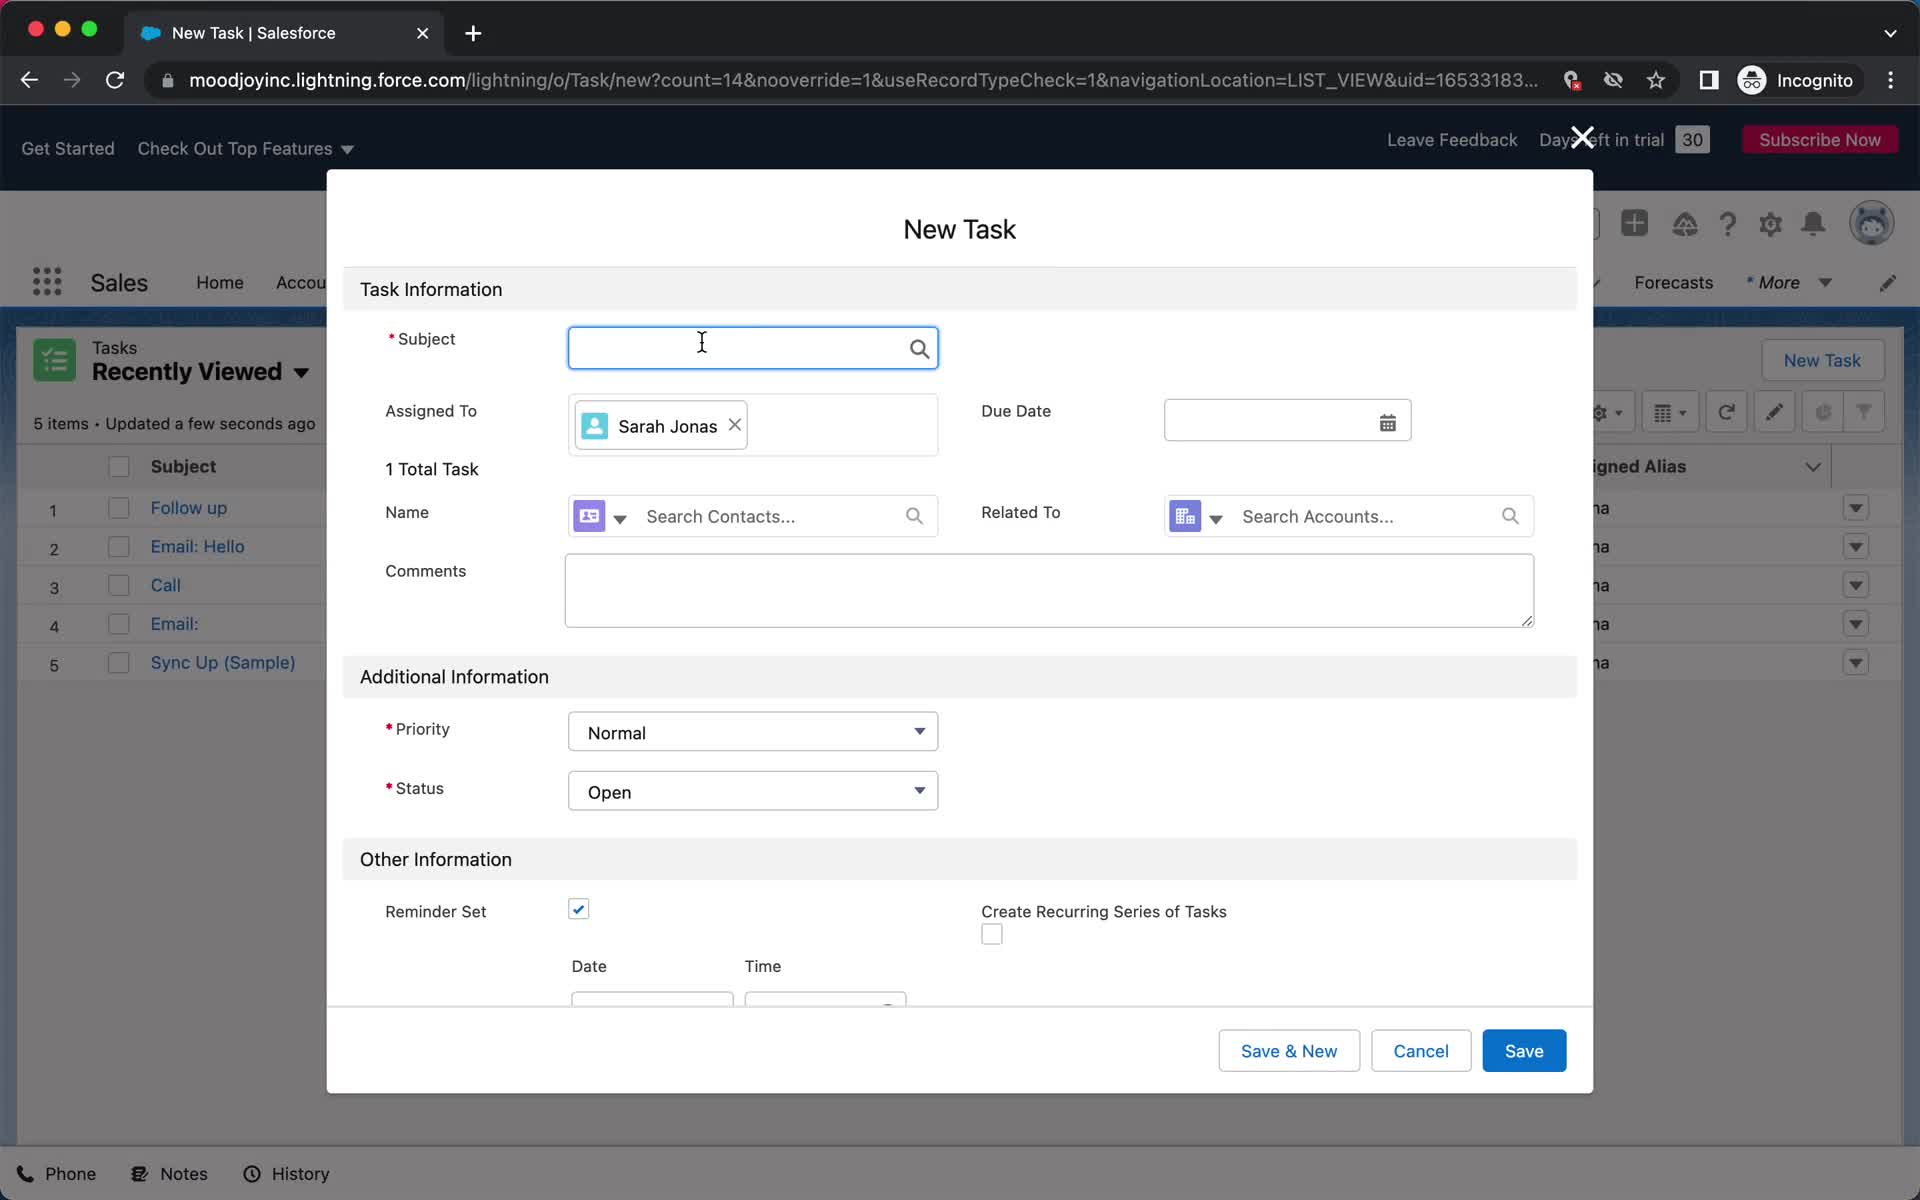Image resolution: width=1920 pixels, height=1200 pixels.
Task: Select the Call row checkbox
Action: point(119,585)
